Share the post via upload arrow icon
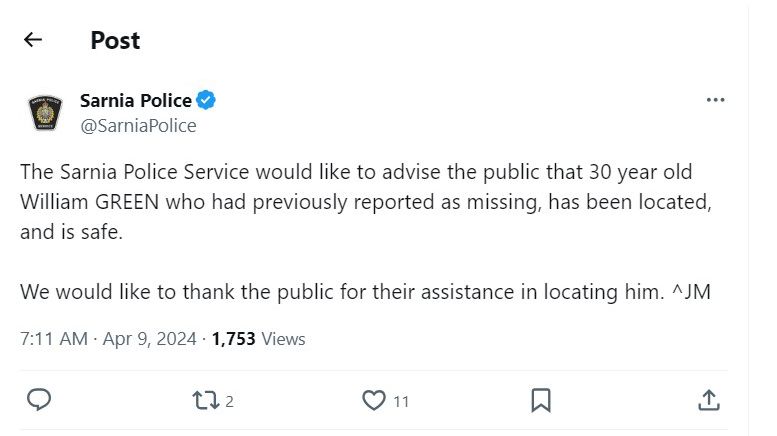777x436 pixels. [708, 401]
